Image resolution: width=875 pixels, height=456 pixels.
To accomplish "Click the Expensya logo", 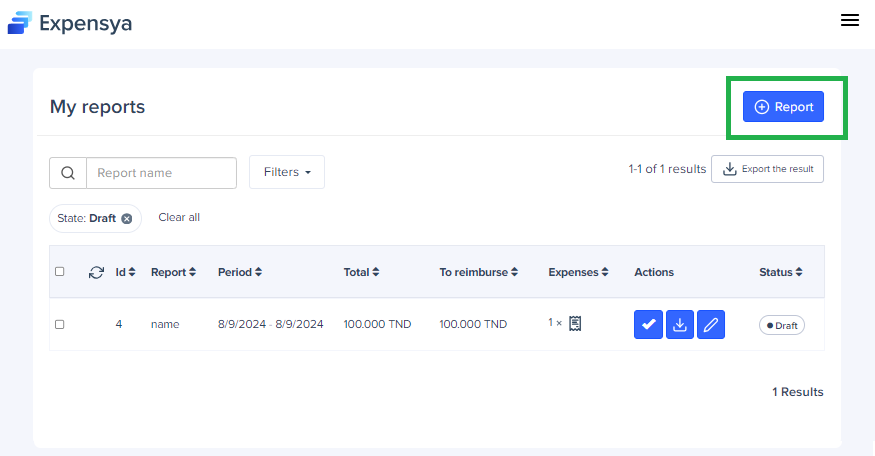I will [70, 22].
